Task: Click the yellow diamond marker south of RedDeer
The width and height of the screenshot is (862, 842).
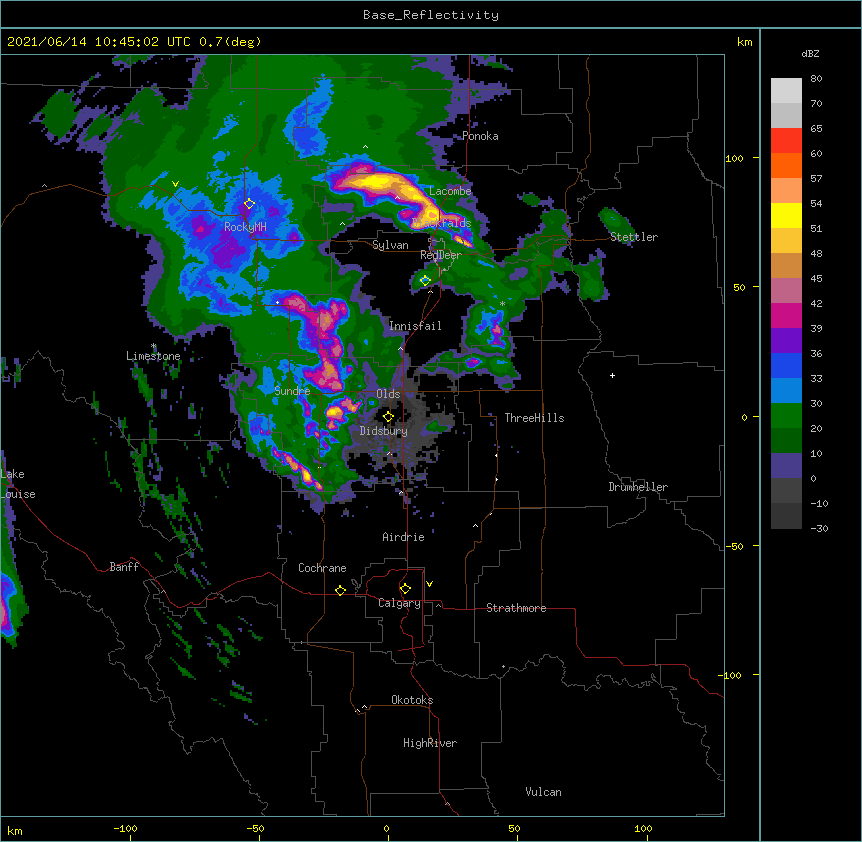Action: [425, 280]
